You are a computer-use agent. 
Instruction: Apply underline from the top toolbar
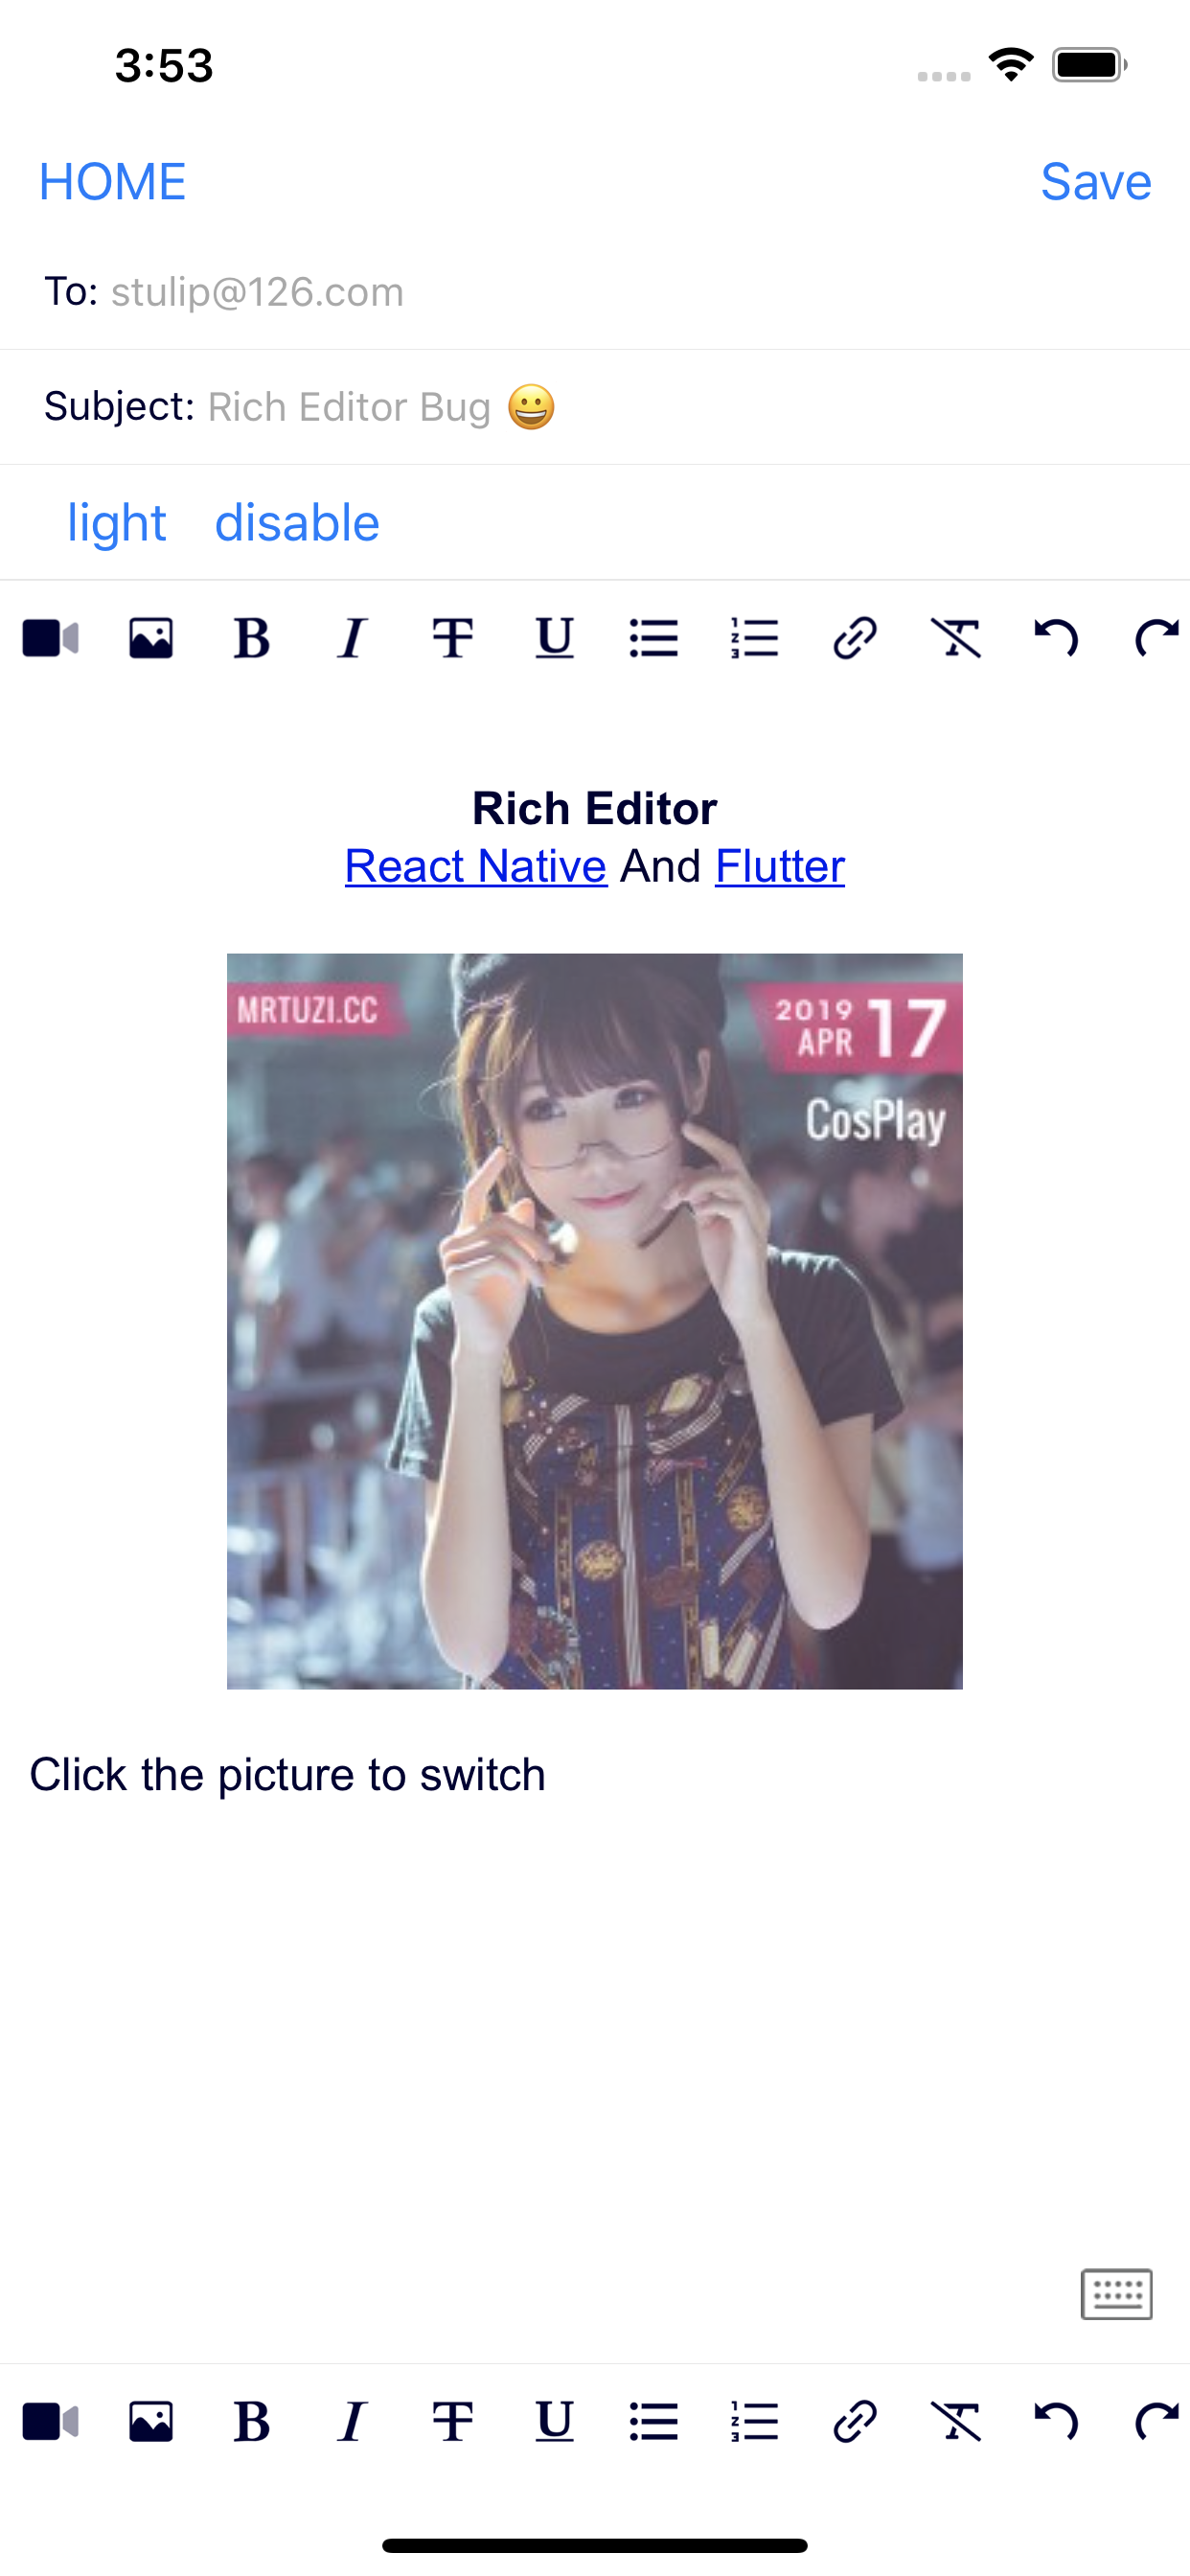[554, 638]
